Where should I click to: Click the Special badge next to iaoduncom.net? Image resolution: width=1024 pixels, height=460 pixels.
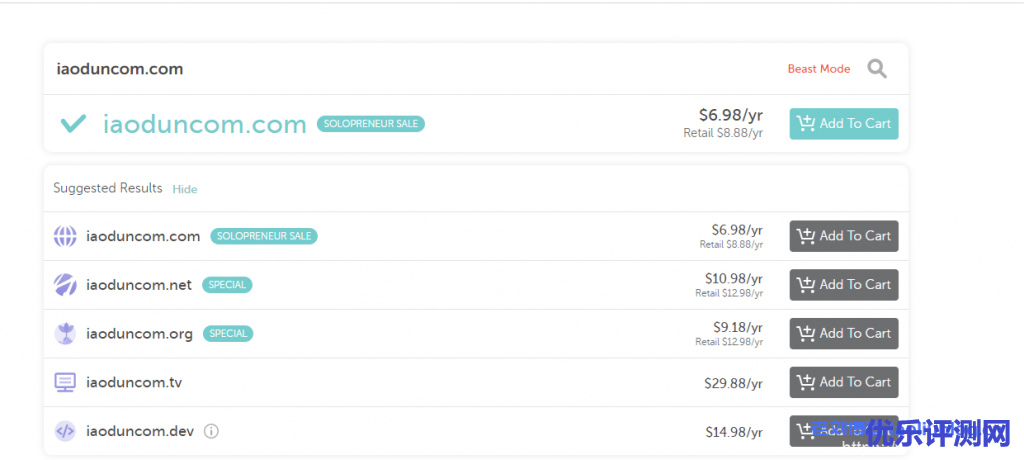[227, 285]
